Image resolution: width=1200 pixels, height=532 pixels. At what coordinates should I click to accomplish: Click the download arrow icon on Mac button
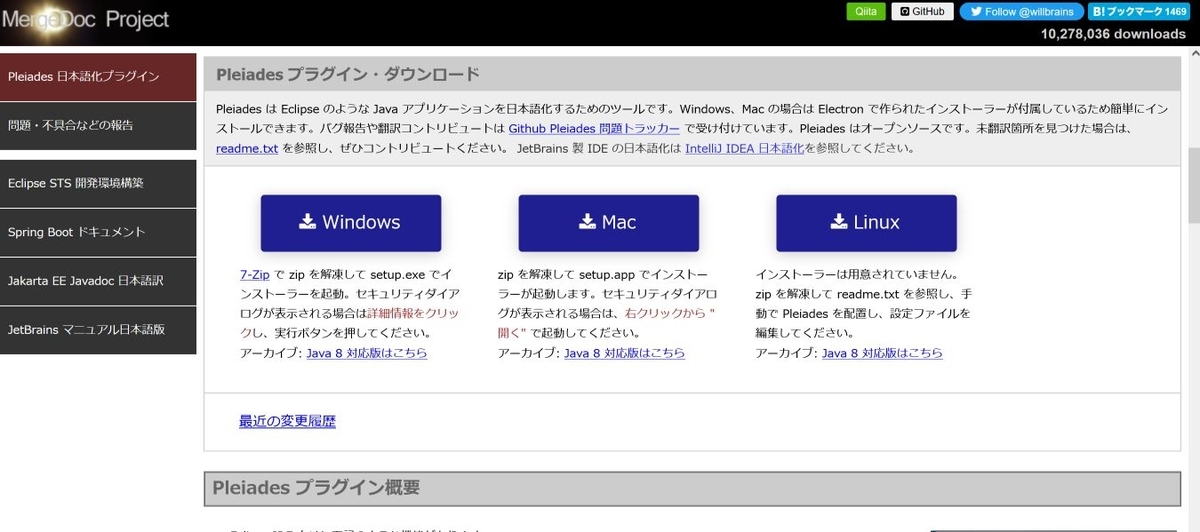588,222
